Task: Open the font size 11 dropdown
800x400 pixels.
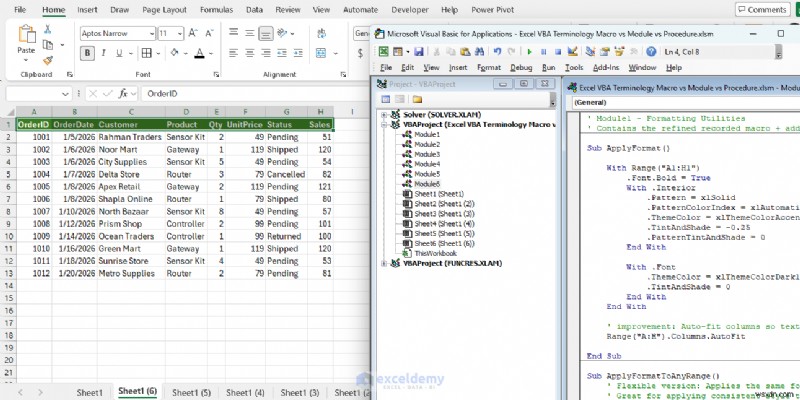Action: 180,34
